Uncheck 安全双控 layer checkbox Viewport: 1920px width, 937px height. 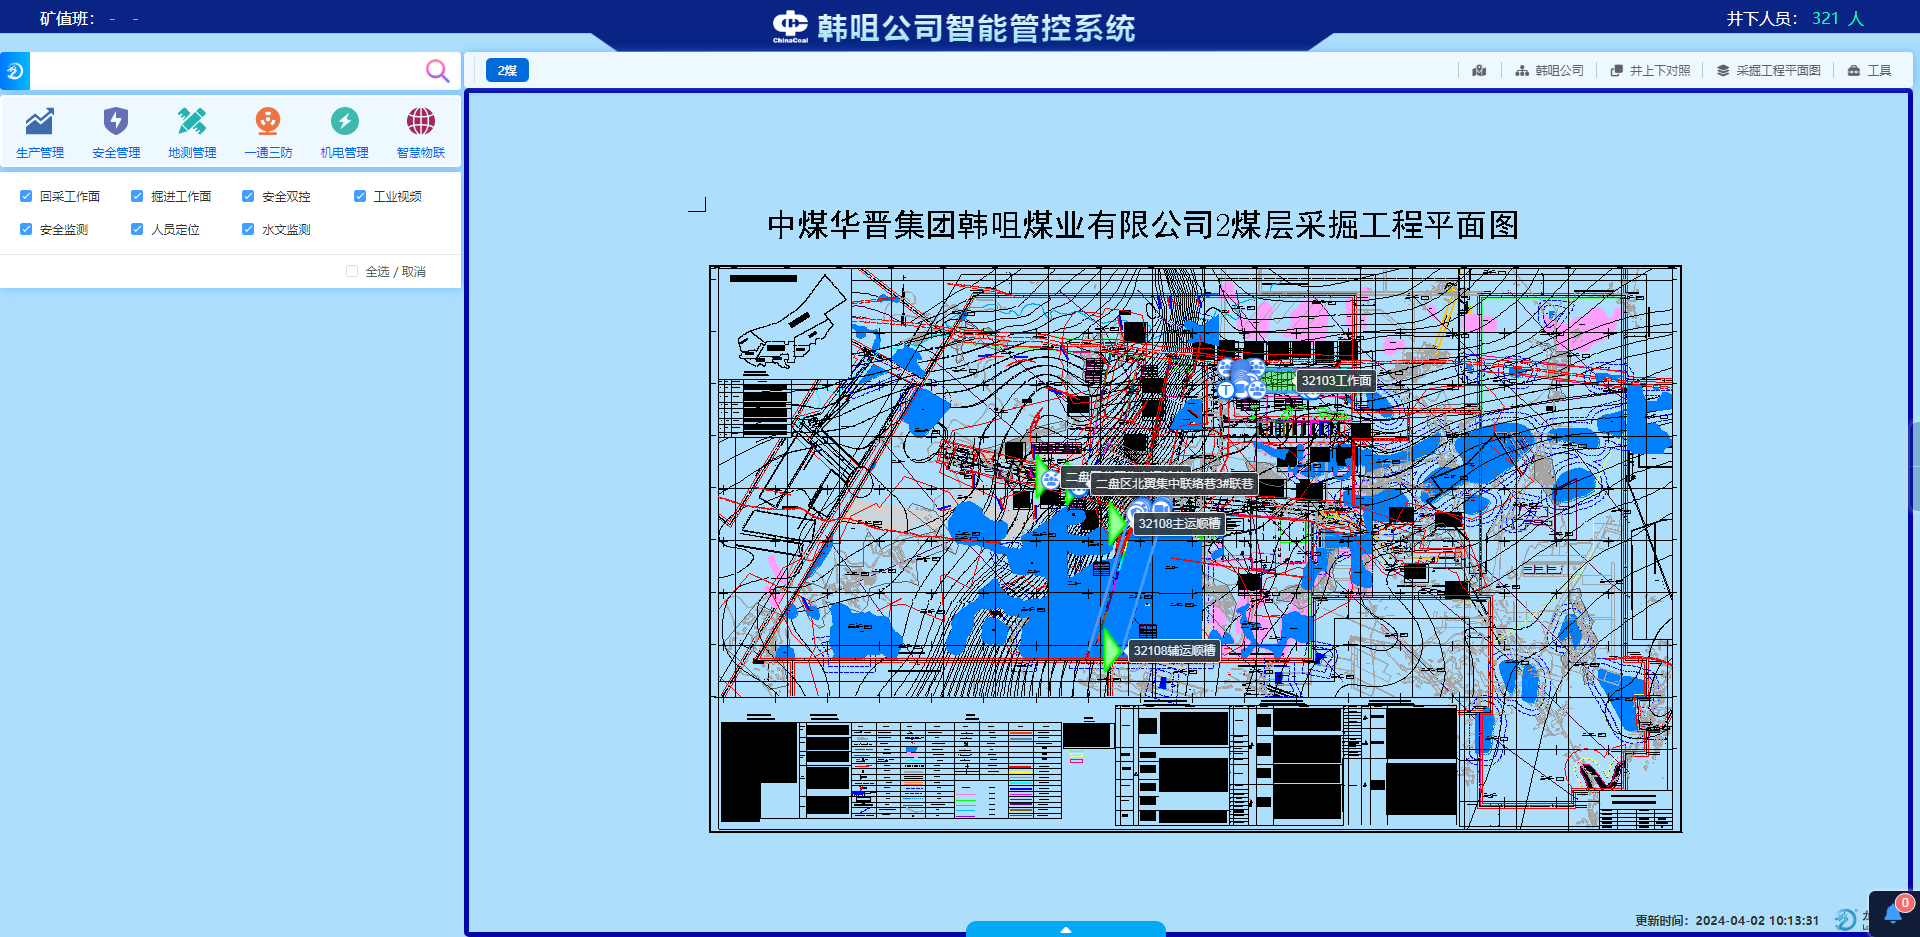coord(248,196)
